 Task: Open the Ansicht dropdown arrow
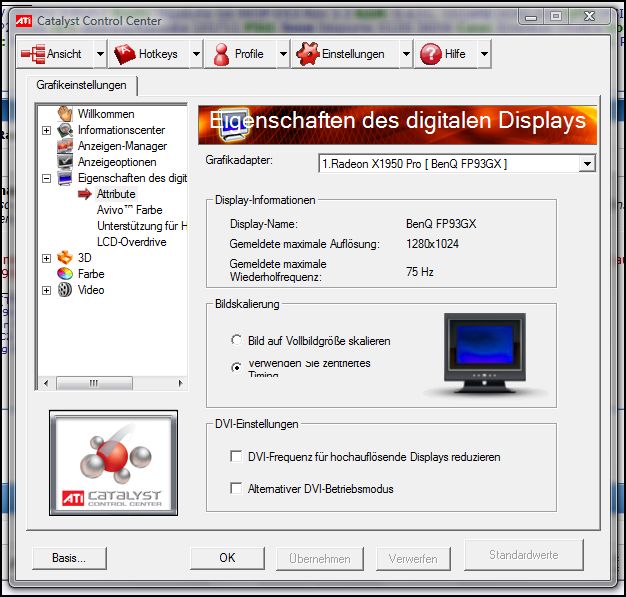pos(100,54)
